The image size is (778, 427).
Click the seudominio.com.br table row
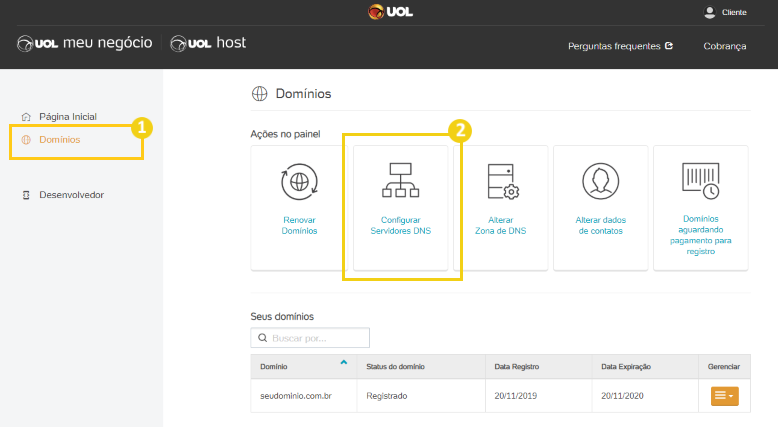click(500, 396)
